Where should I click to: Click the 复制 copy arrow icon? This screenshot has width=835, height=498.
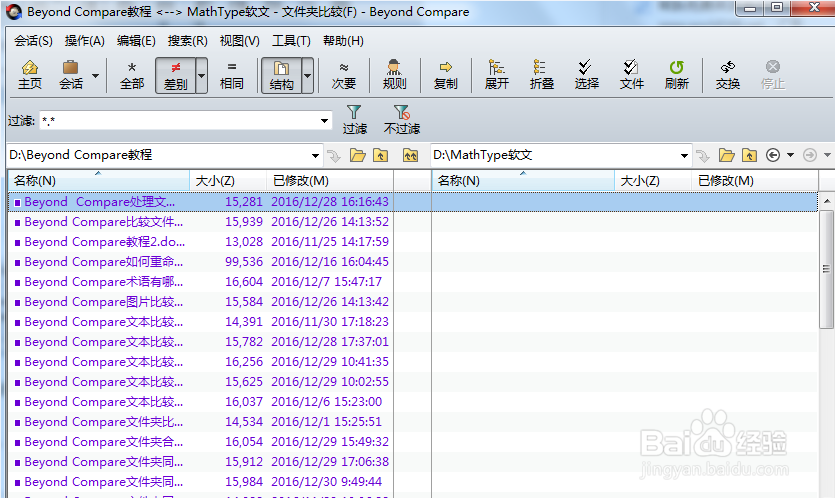coord(446,75)
